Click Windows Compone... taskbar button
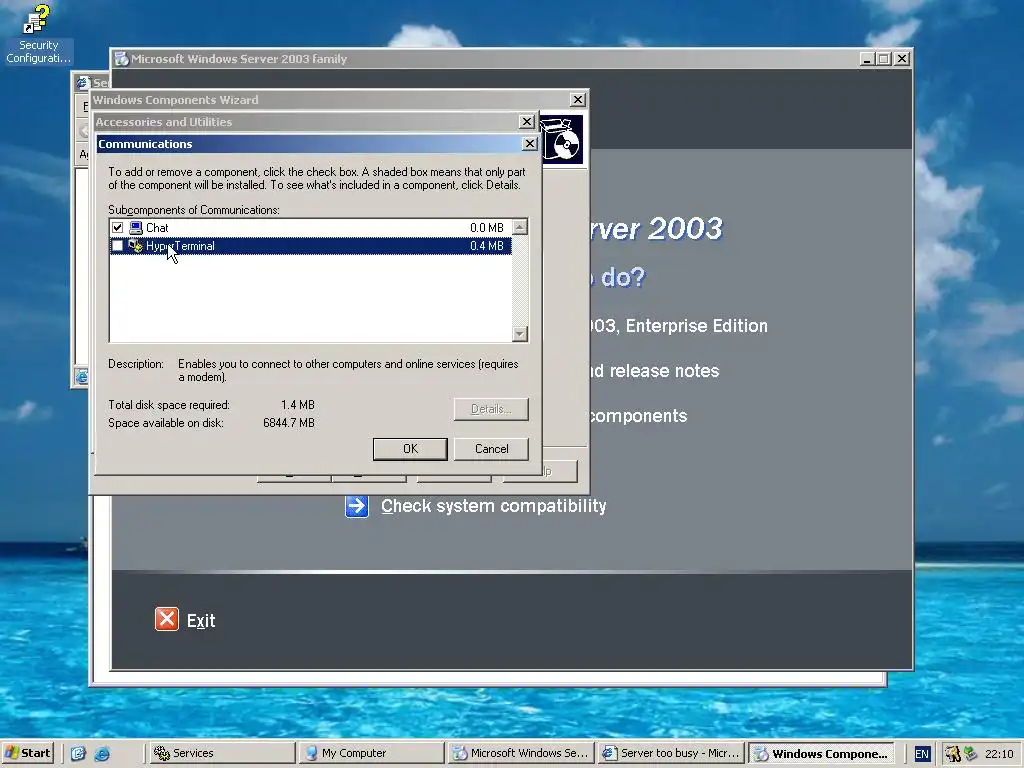Image resolution: width=1024 pixels, height=768 pixels. [823, 753]
